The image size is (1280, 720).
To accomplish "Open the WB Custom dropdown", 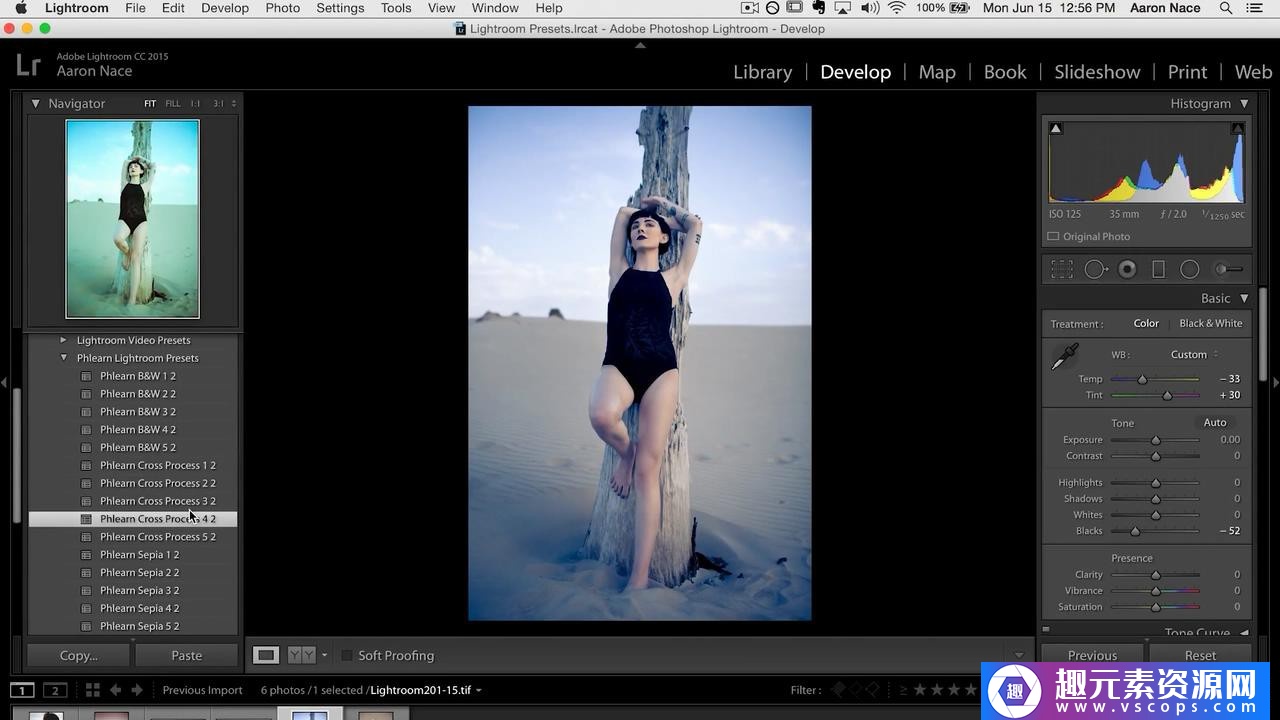I will tap(1194, 354).
